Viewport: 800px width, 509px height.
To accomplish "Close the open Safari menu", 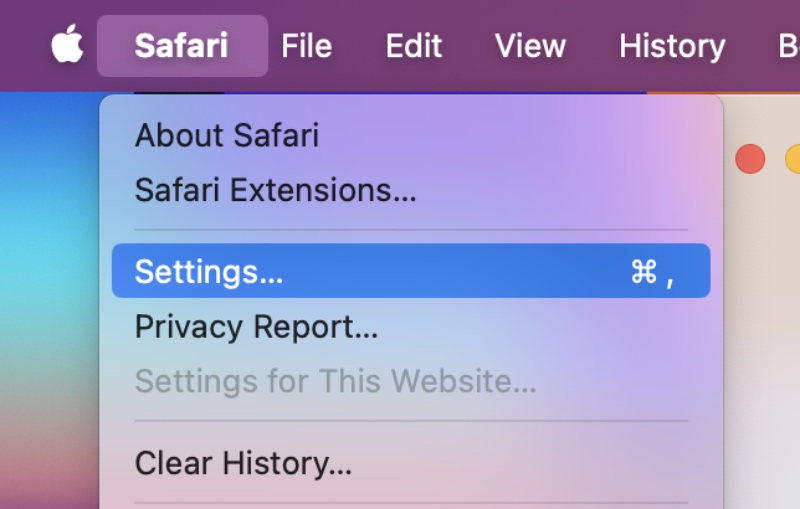I will [181, 46].
